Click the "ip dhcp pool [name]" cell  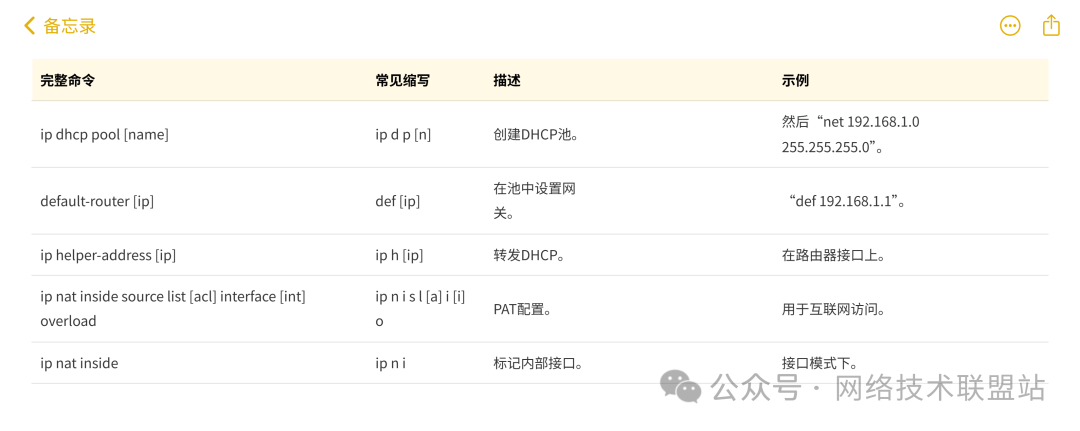(104, 134)
